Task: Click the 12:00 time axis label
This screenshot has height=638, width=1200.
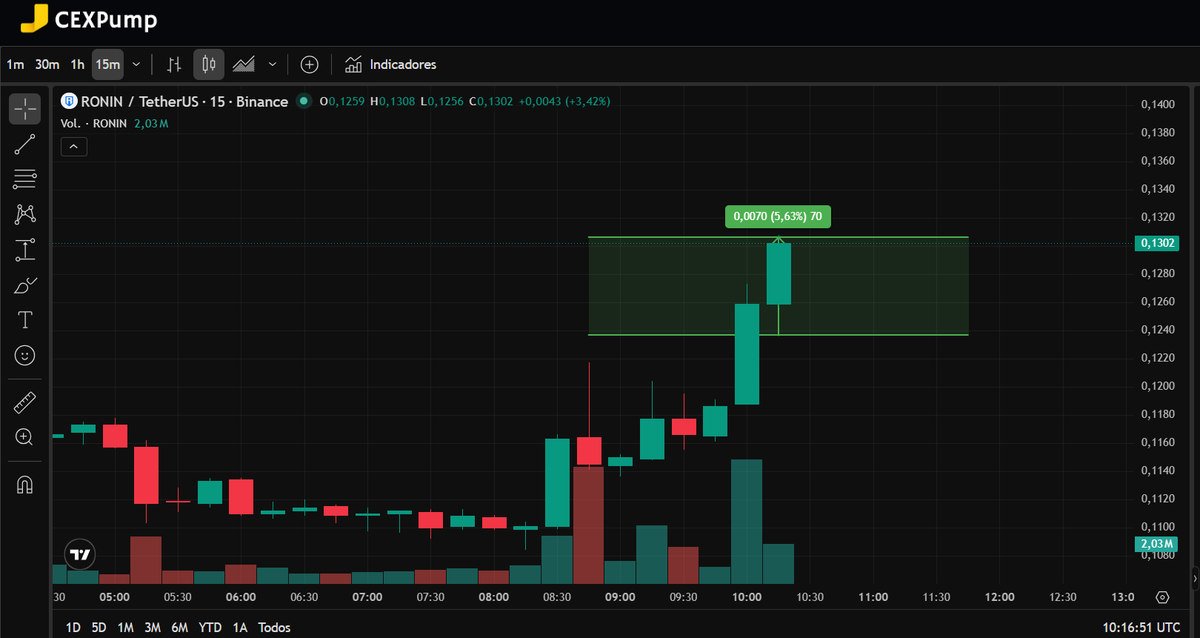Action: pyautogui.click(x=999, y=597)
